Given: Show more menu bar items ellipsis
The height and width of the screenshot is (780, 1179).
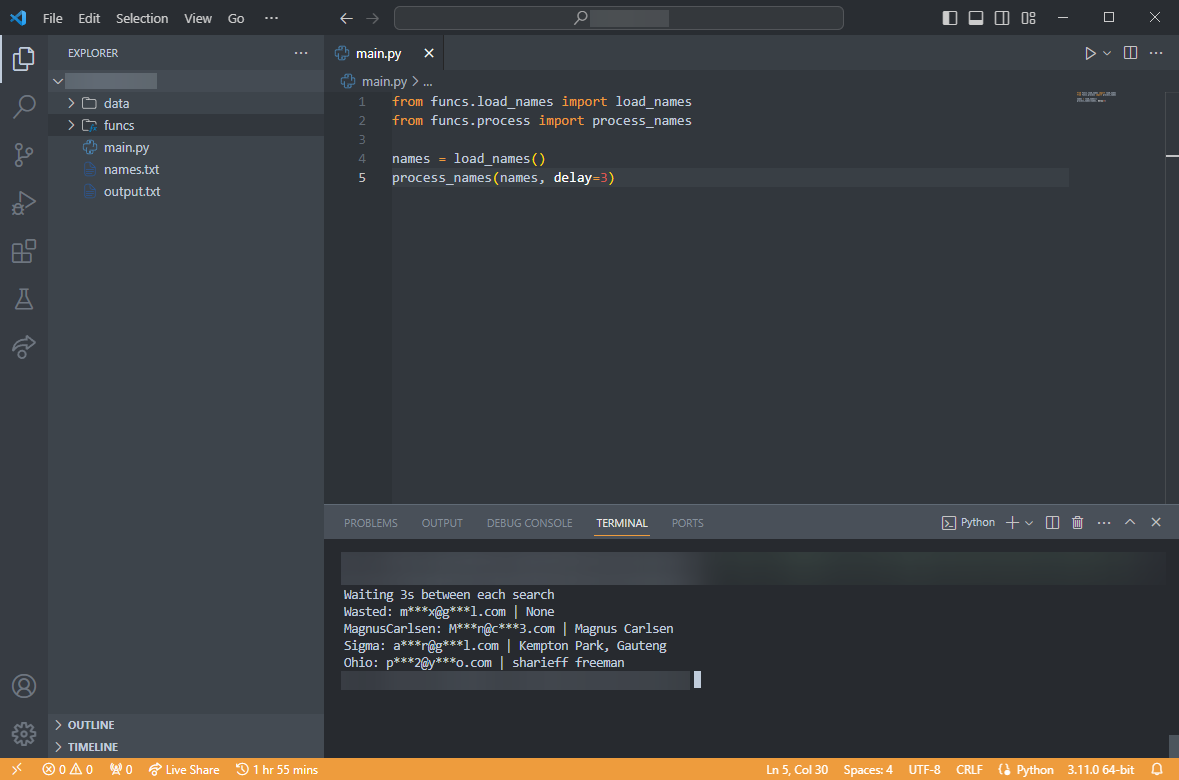Looking at the screenshot, I should 271,18.
